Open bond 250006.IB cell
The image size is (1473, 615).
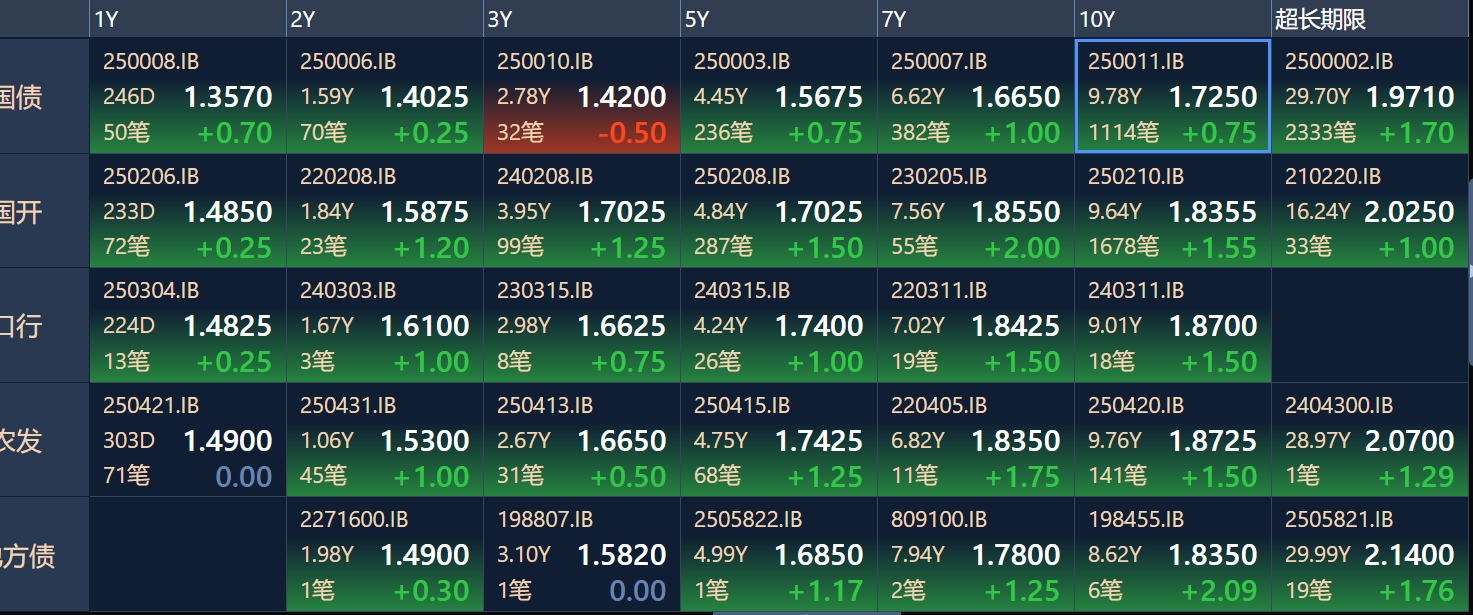(385, 96)
